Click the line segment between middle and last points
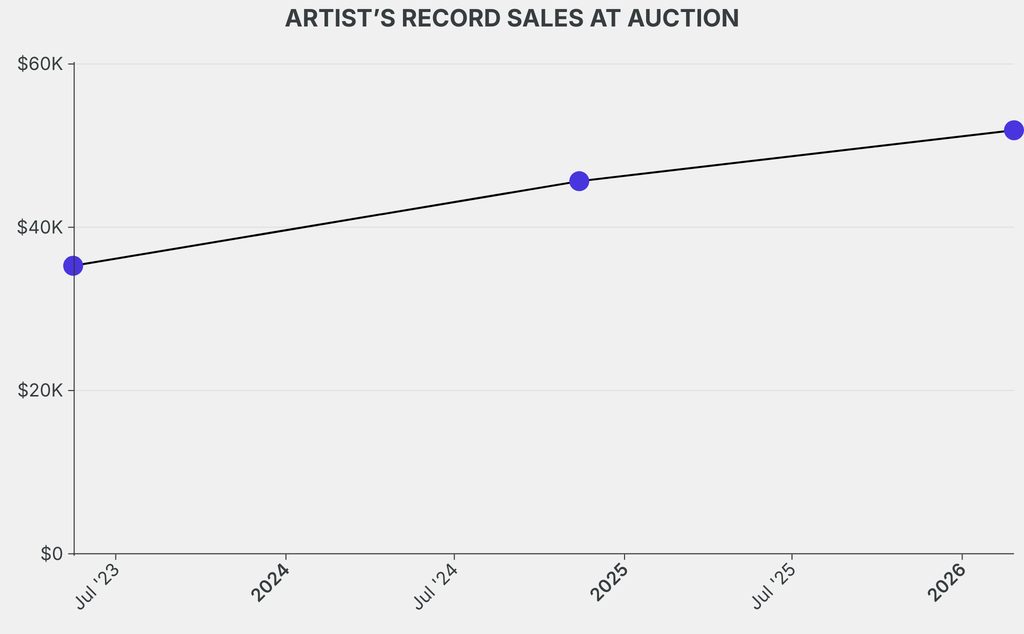This screenshot has width=1024, height=634. point(796,155)
